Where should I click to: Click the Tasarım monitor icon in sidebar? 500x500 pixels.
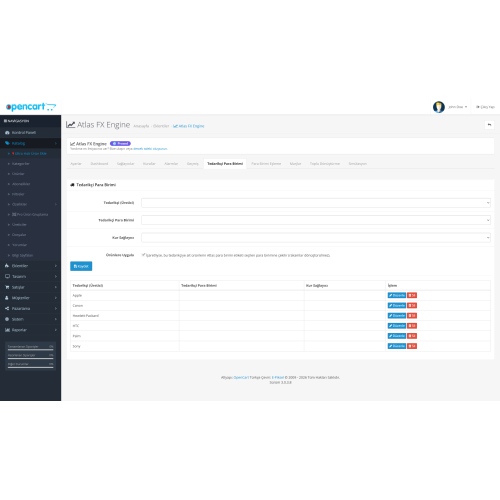(7, 276)
